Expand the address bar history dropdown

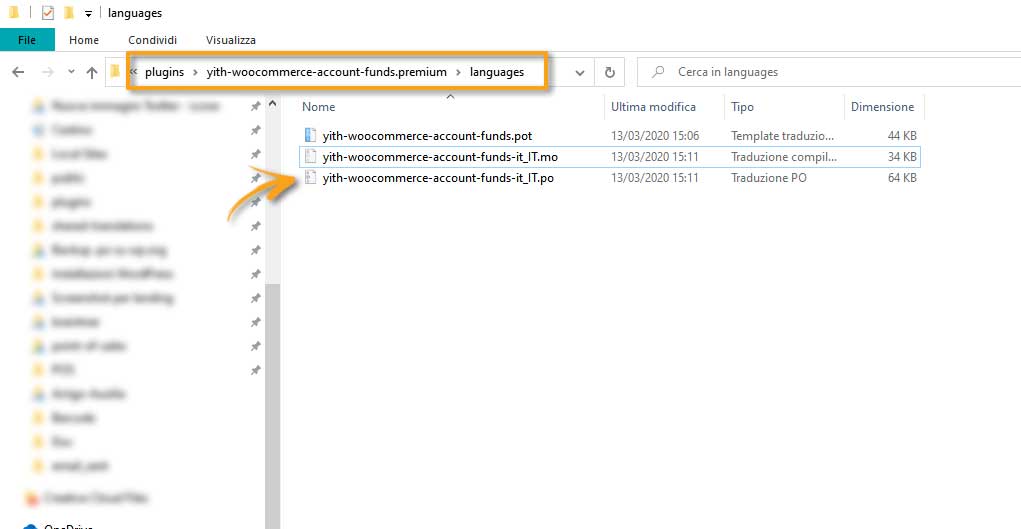(580, 73)
